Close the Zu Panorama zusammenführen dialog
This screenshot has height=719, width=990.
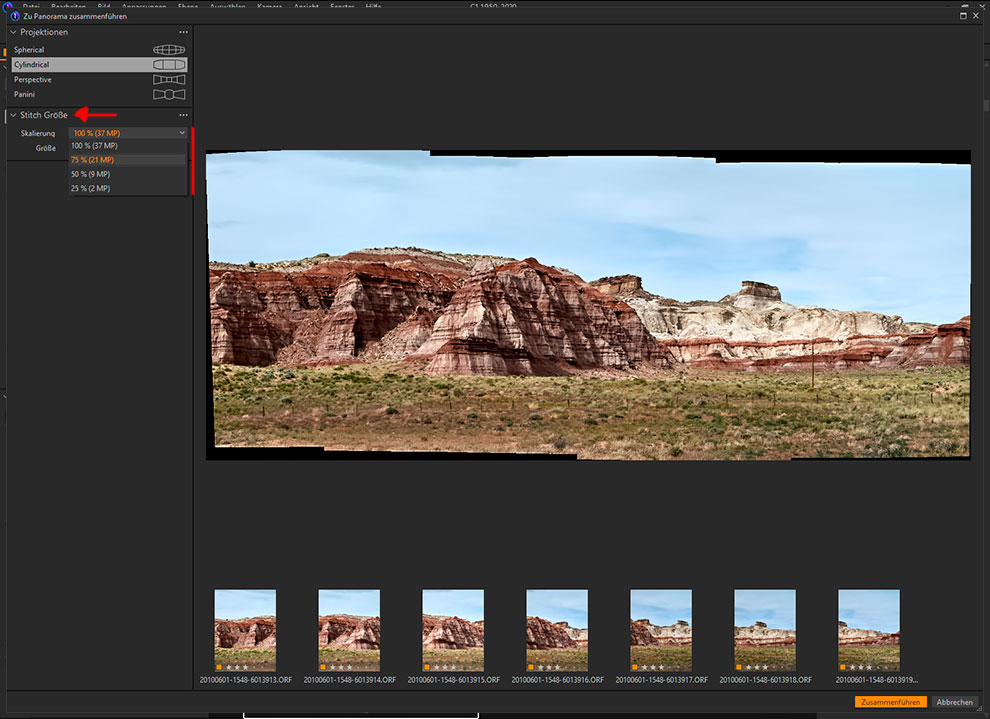[x=976, y=16]
